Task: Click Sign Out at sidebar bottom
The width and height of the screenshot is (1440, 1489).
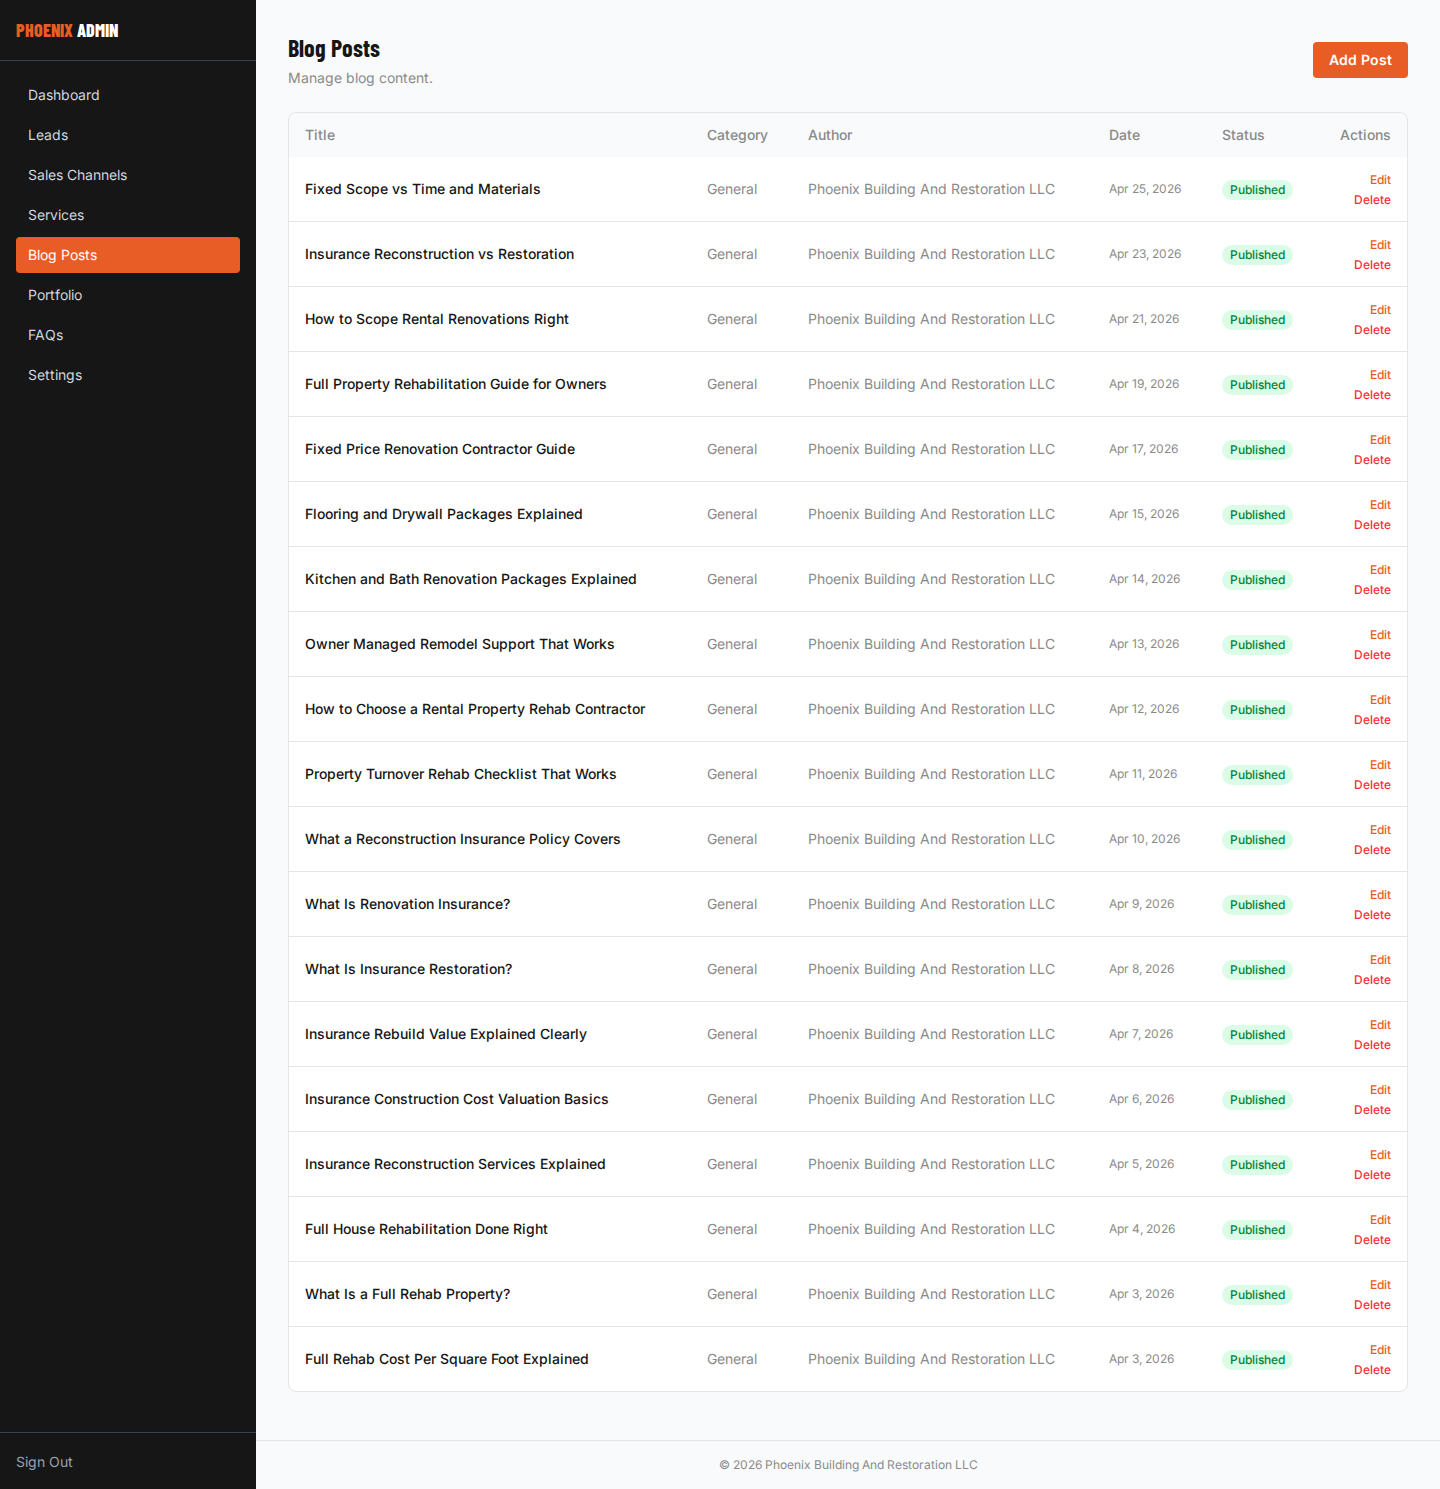Action: (44, 1462)
